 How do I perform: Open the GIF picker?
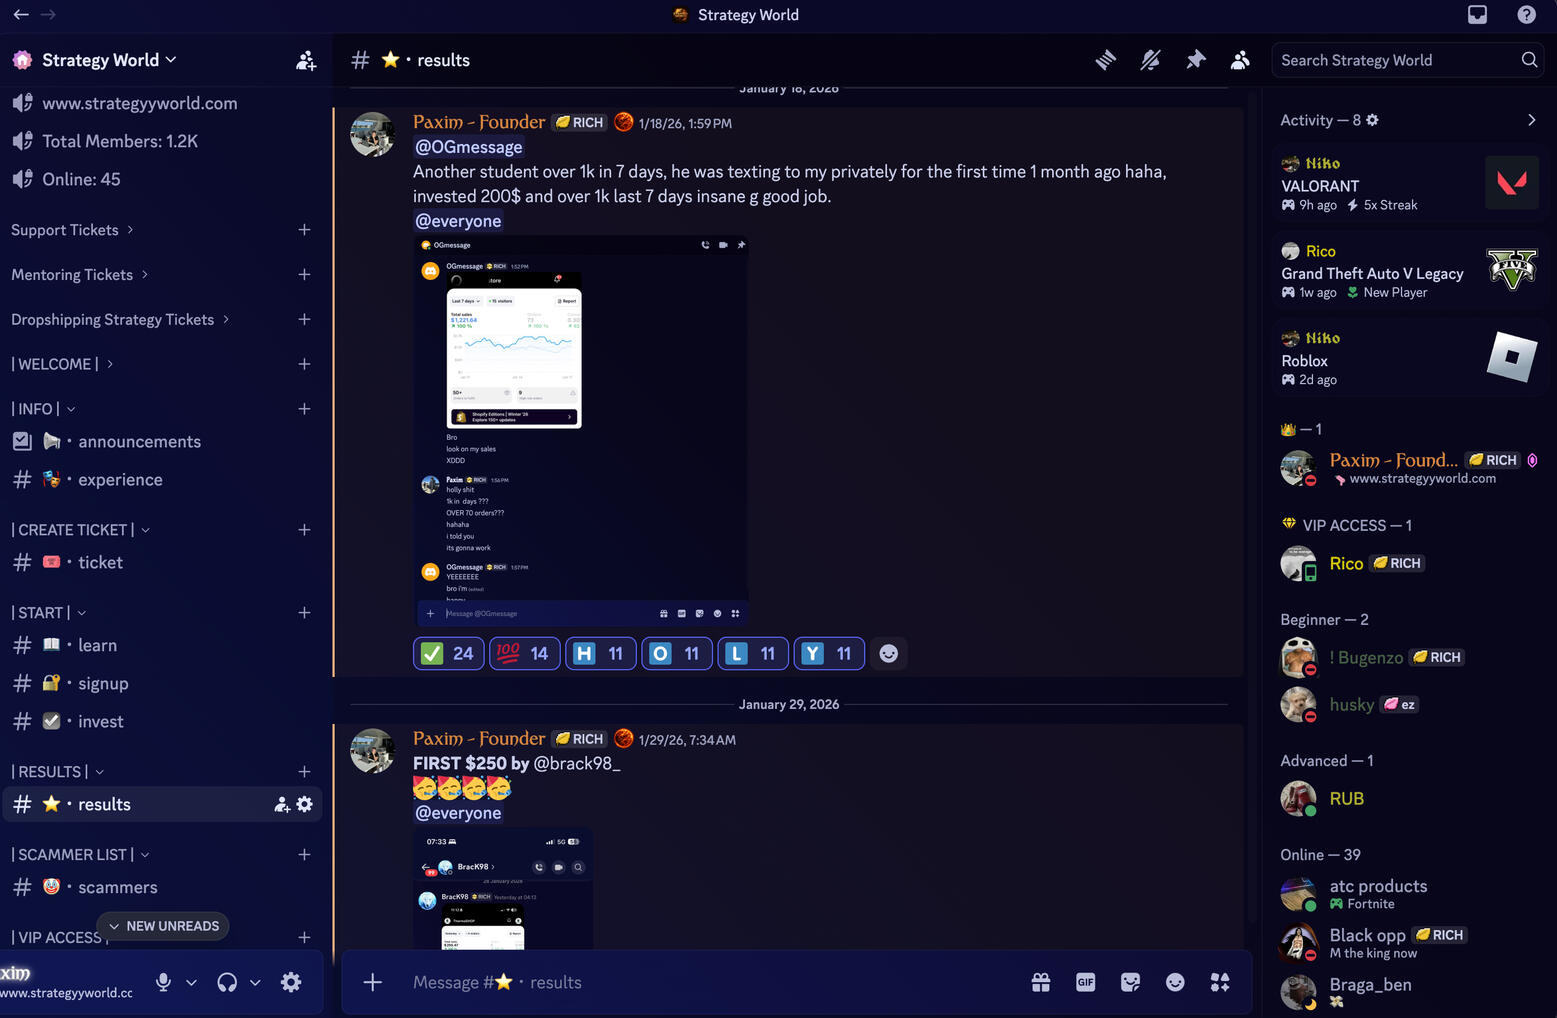click(1085, 982)
